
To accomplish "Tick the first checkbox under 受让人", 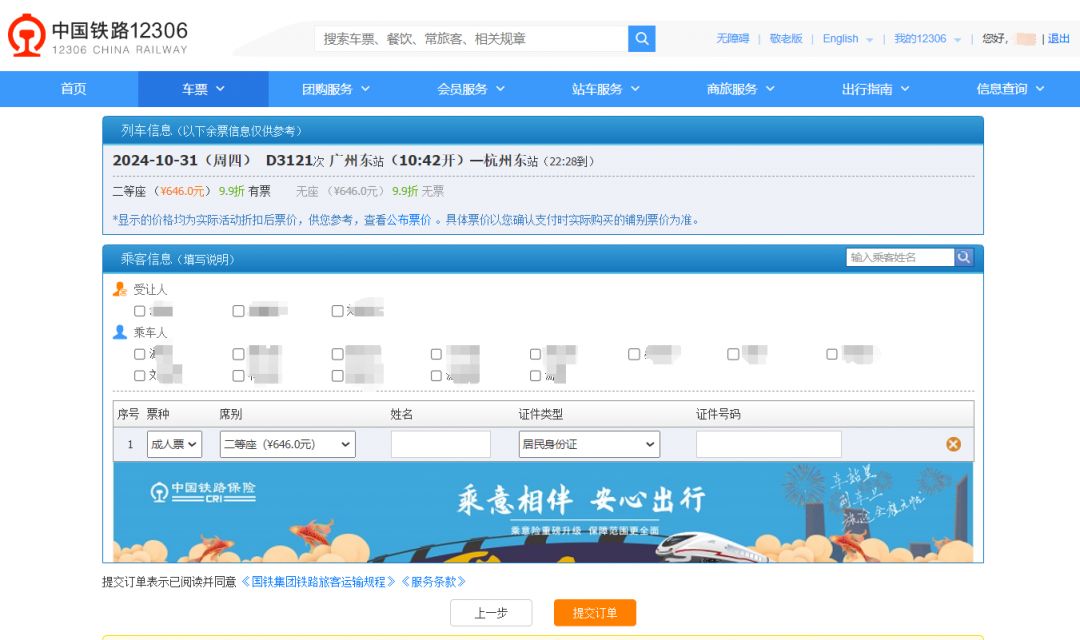I will click(x=140, y=311).
